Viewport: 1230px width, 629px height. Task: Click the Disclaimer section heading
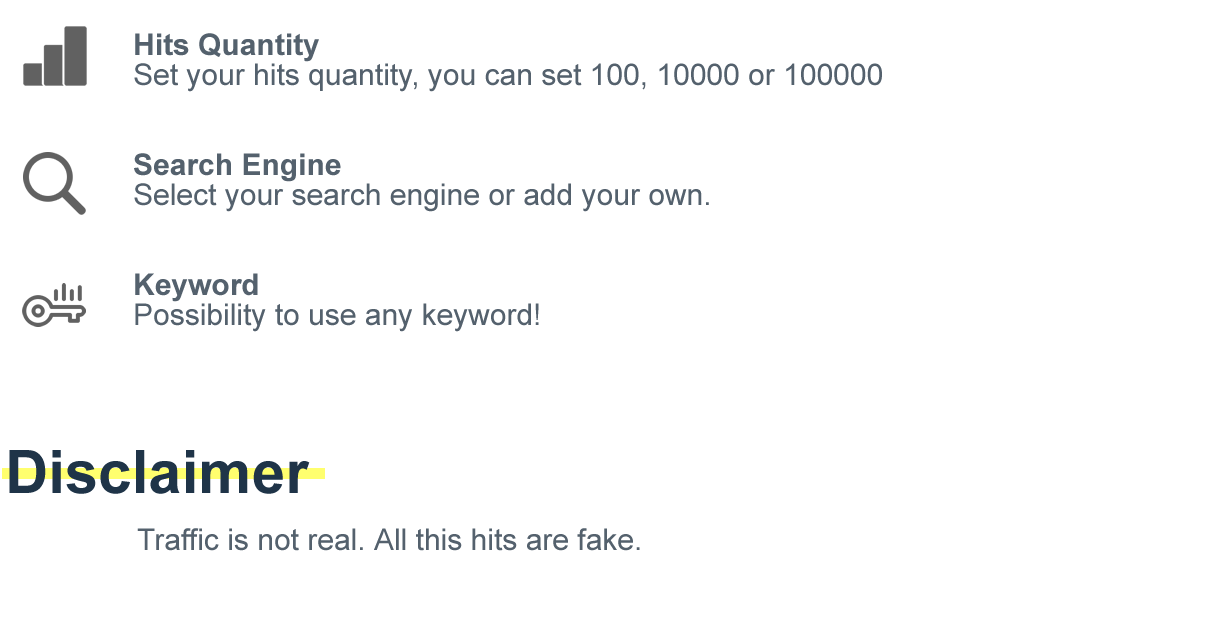click(x=158, y=473)
